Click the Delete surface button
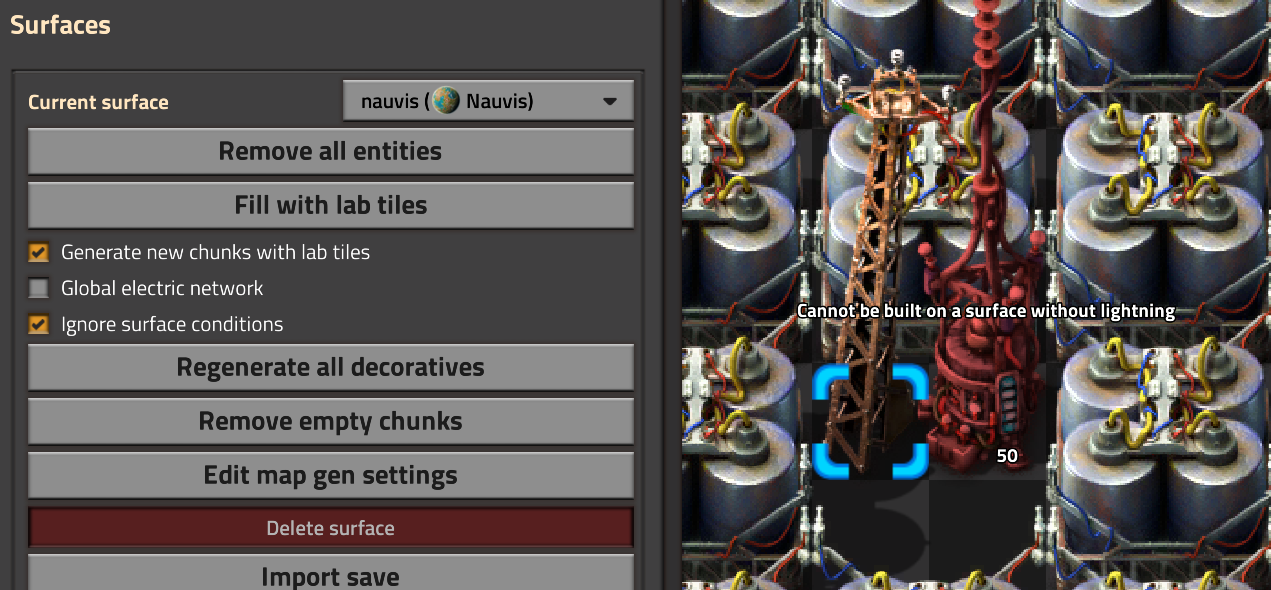This screenshot has height=590, width=1271. coord(330,528)
